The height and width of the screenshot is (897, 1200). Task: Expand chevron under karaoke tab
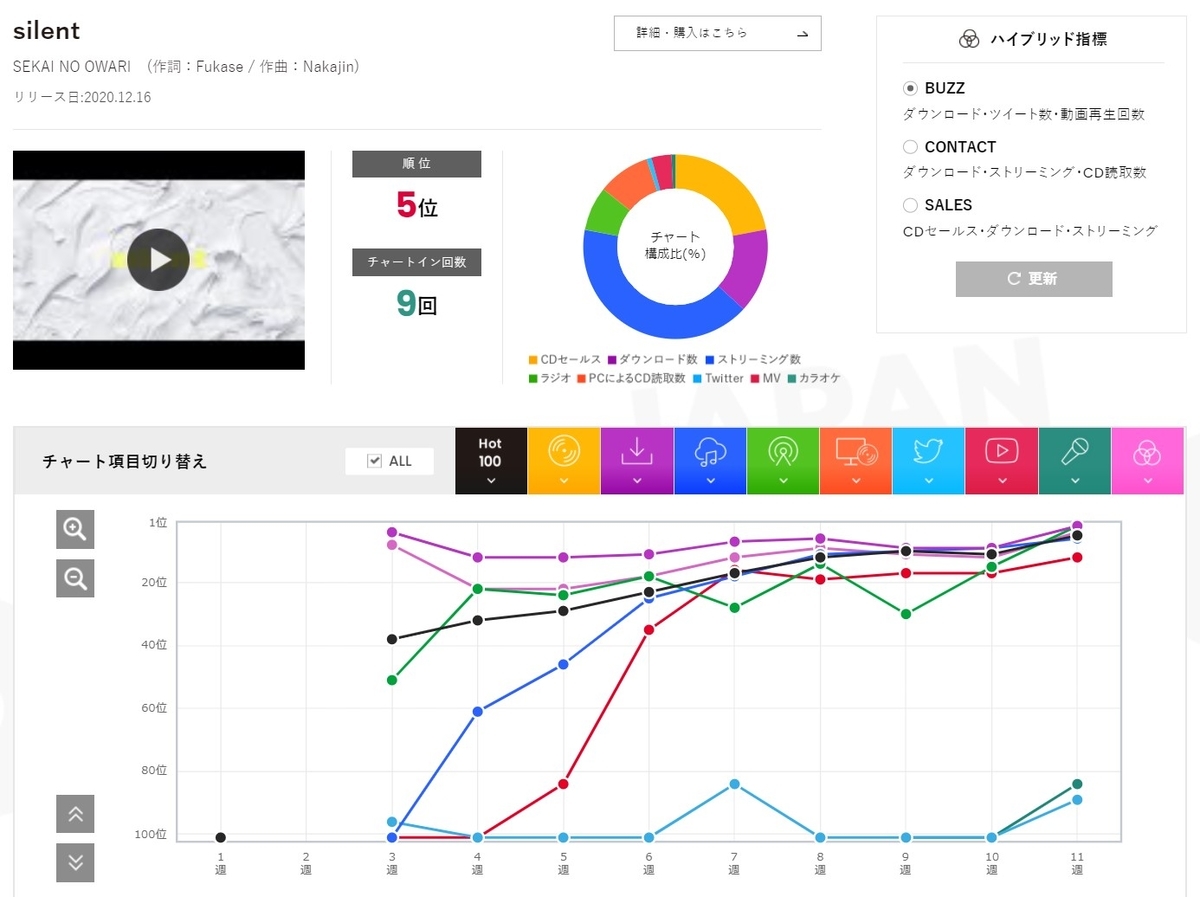coord(1075,481)
